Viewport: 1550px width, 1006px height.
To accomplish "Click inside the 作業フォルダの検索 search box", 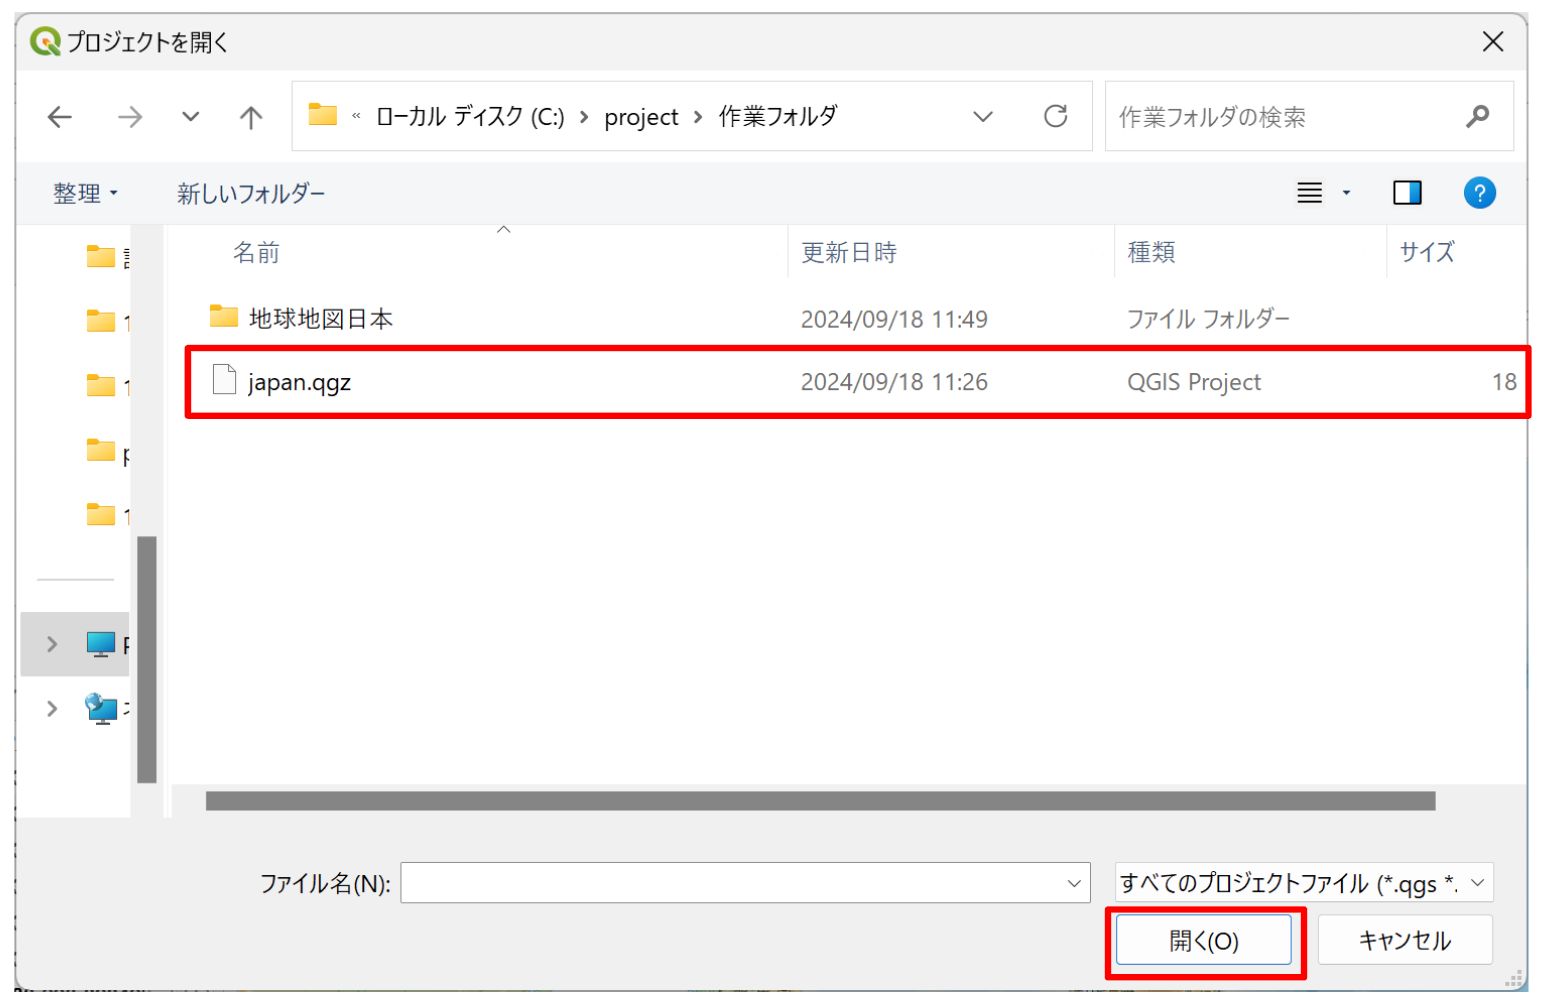I will pos(1308,117).
